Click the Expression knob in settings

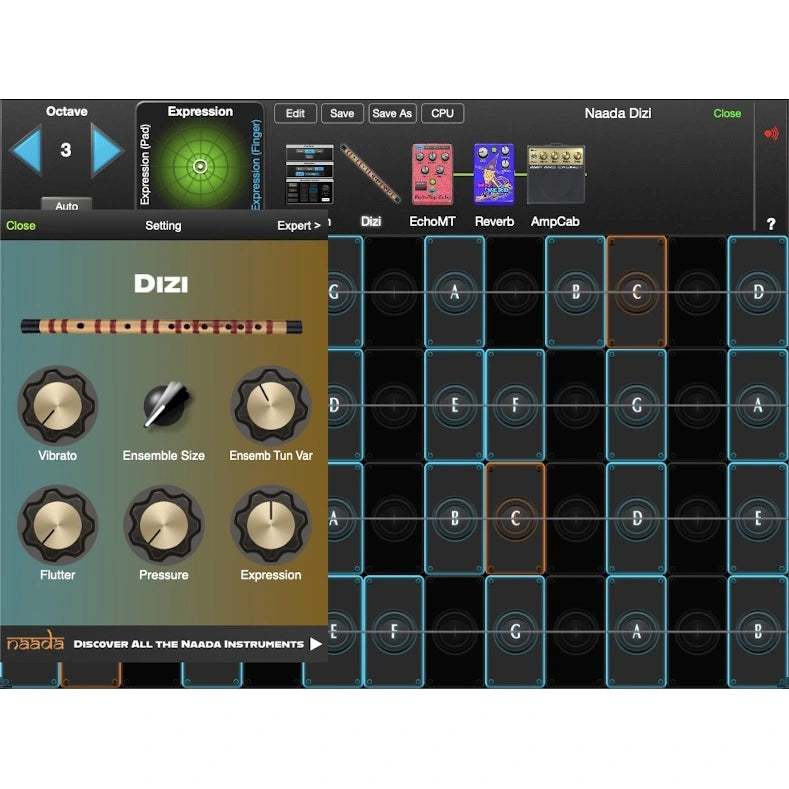point(271,525)
